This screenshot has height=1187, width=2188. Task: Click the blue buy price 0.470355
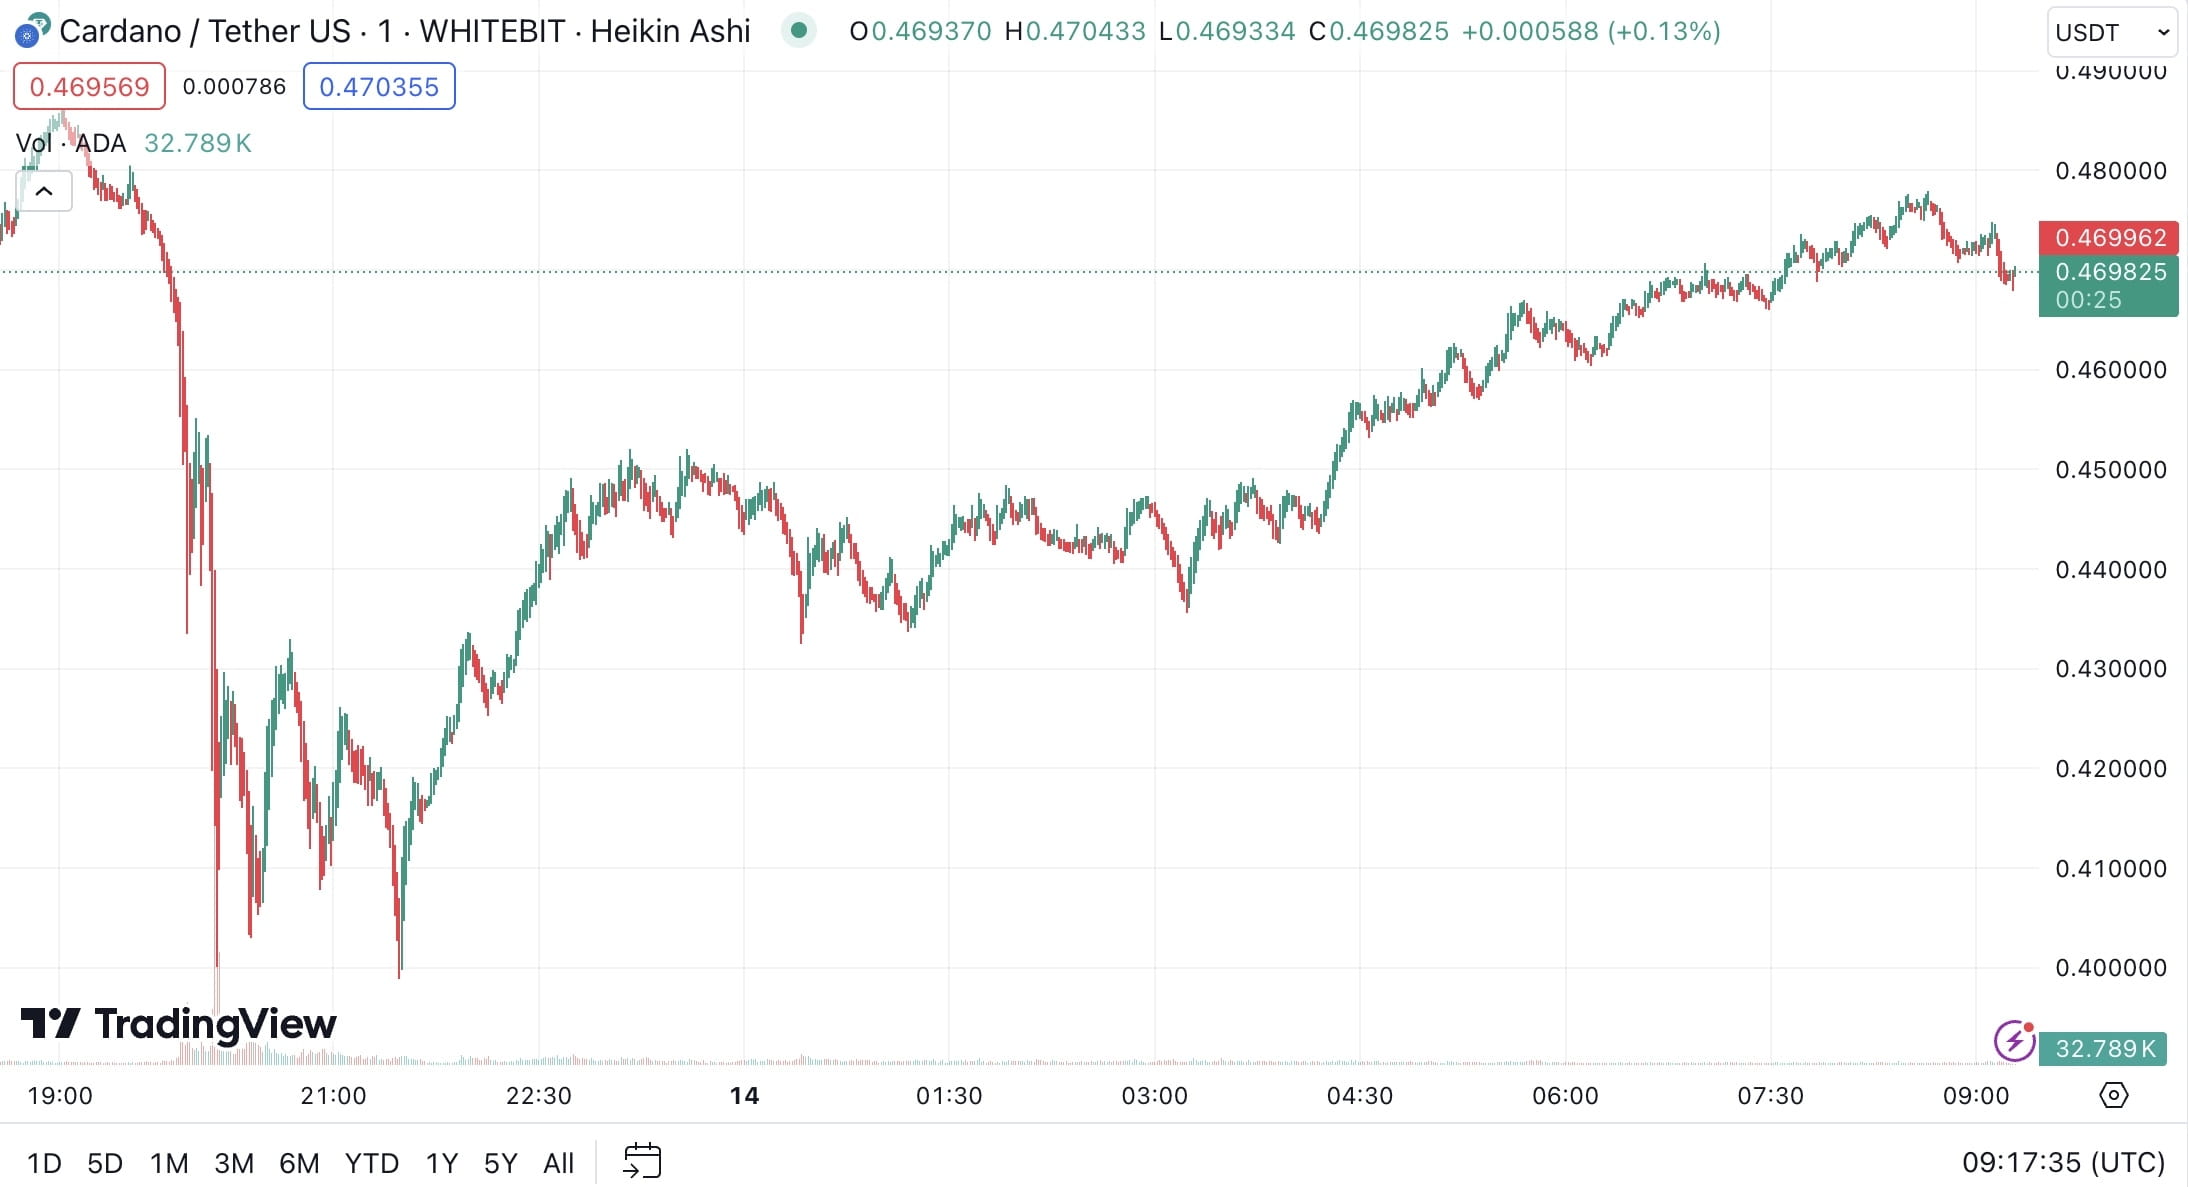[379, 86]
